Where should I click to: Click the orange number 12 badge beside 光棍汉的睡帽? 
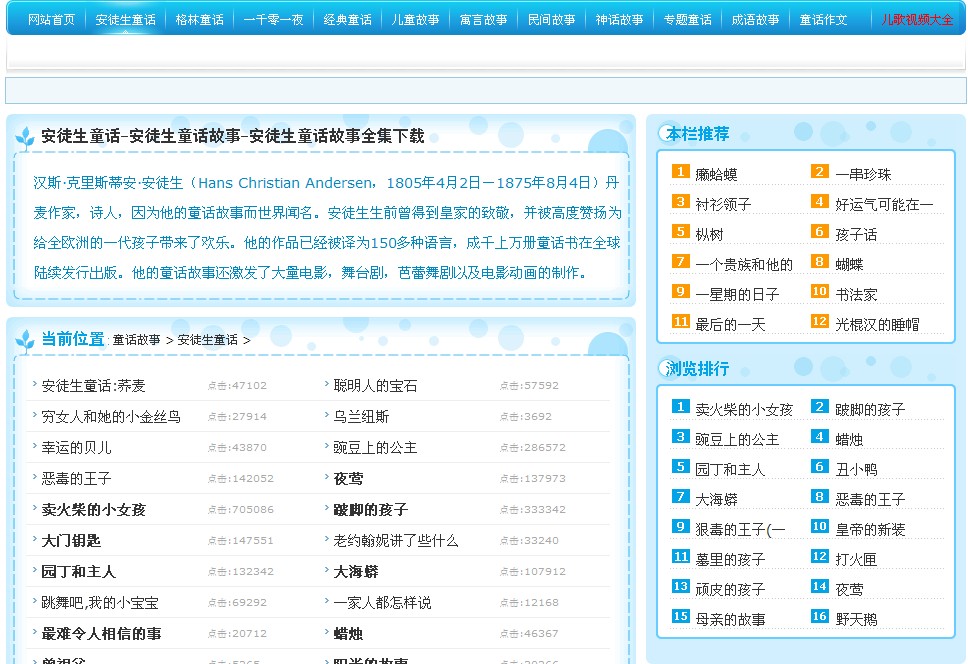[820, 322]
